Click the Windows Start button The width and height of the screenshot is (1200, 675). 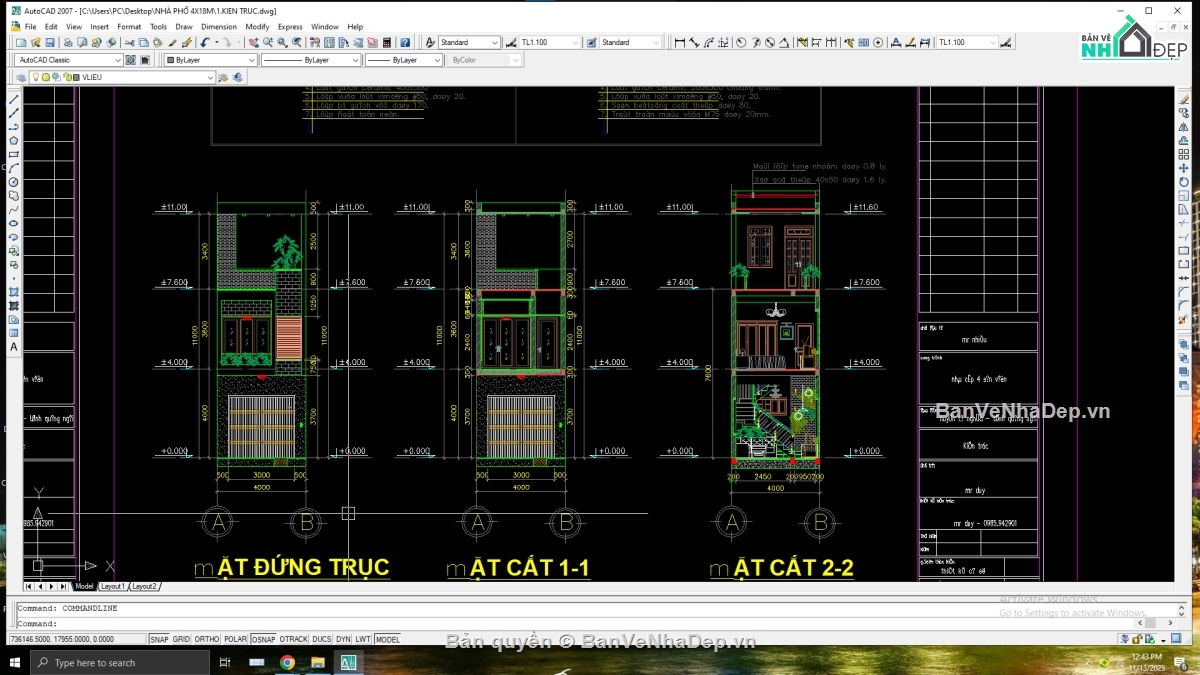pyautogui.click(x=15, y=662)
